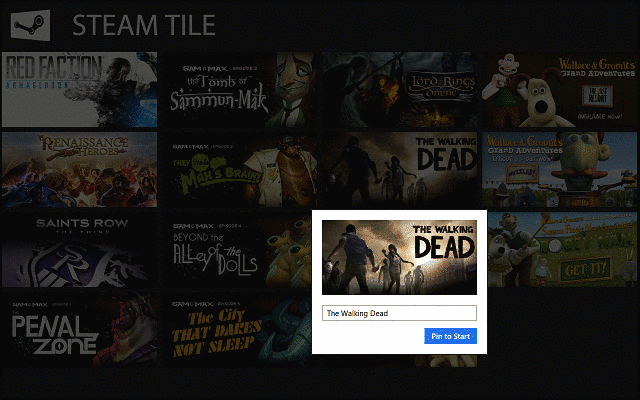
Task: Click the STEAM TILE title text
Action: [144, 25]
